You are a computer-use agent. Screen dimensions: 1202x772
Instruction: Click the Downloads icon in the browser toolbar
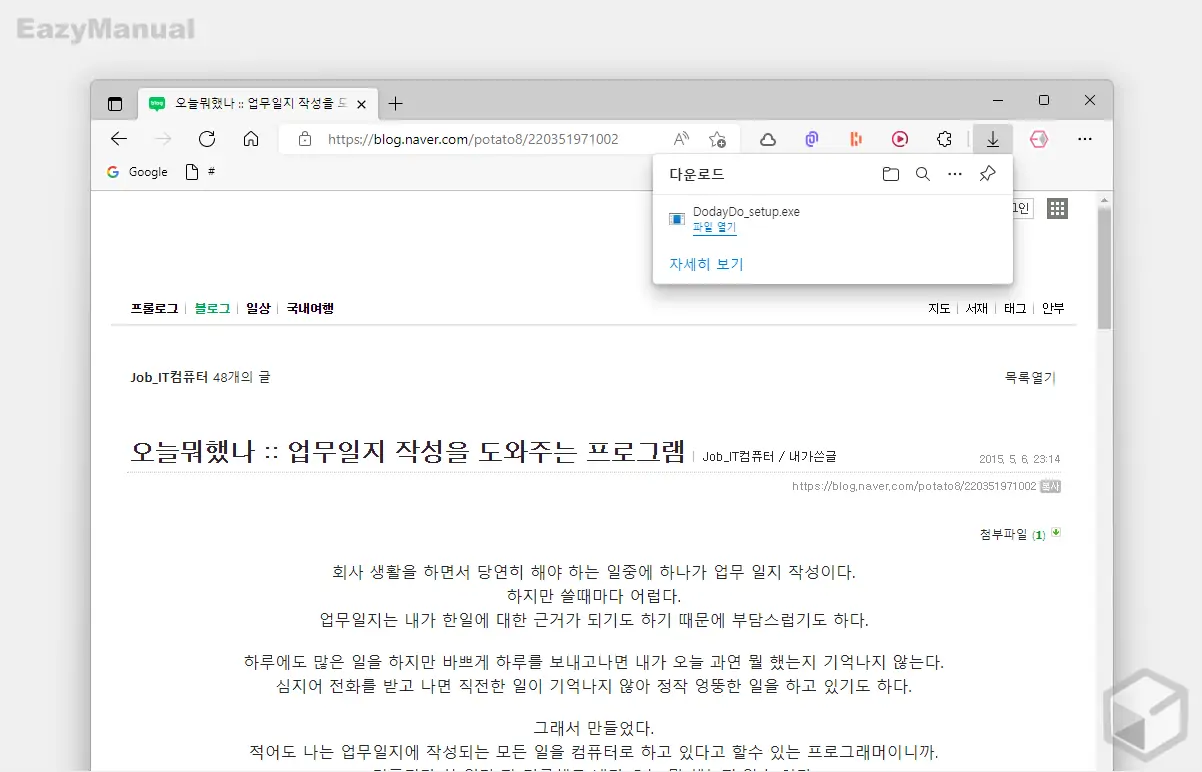pos(993,139)
